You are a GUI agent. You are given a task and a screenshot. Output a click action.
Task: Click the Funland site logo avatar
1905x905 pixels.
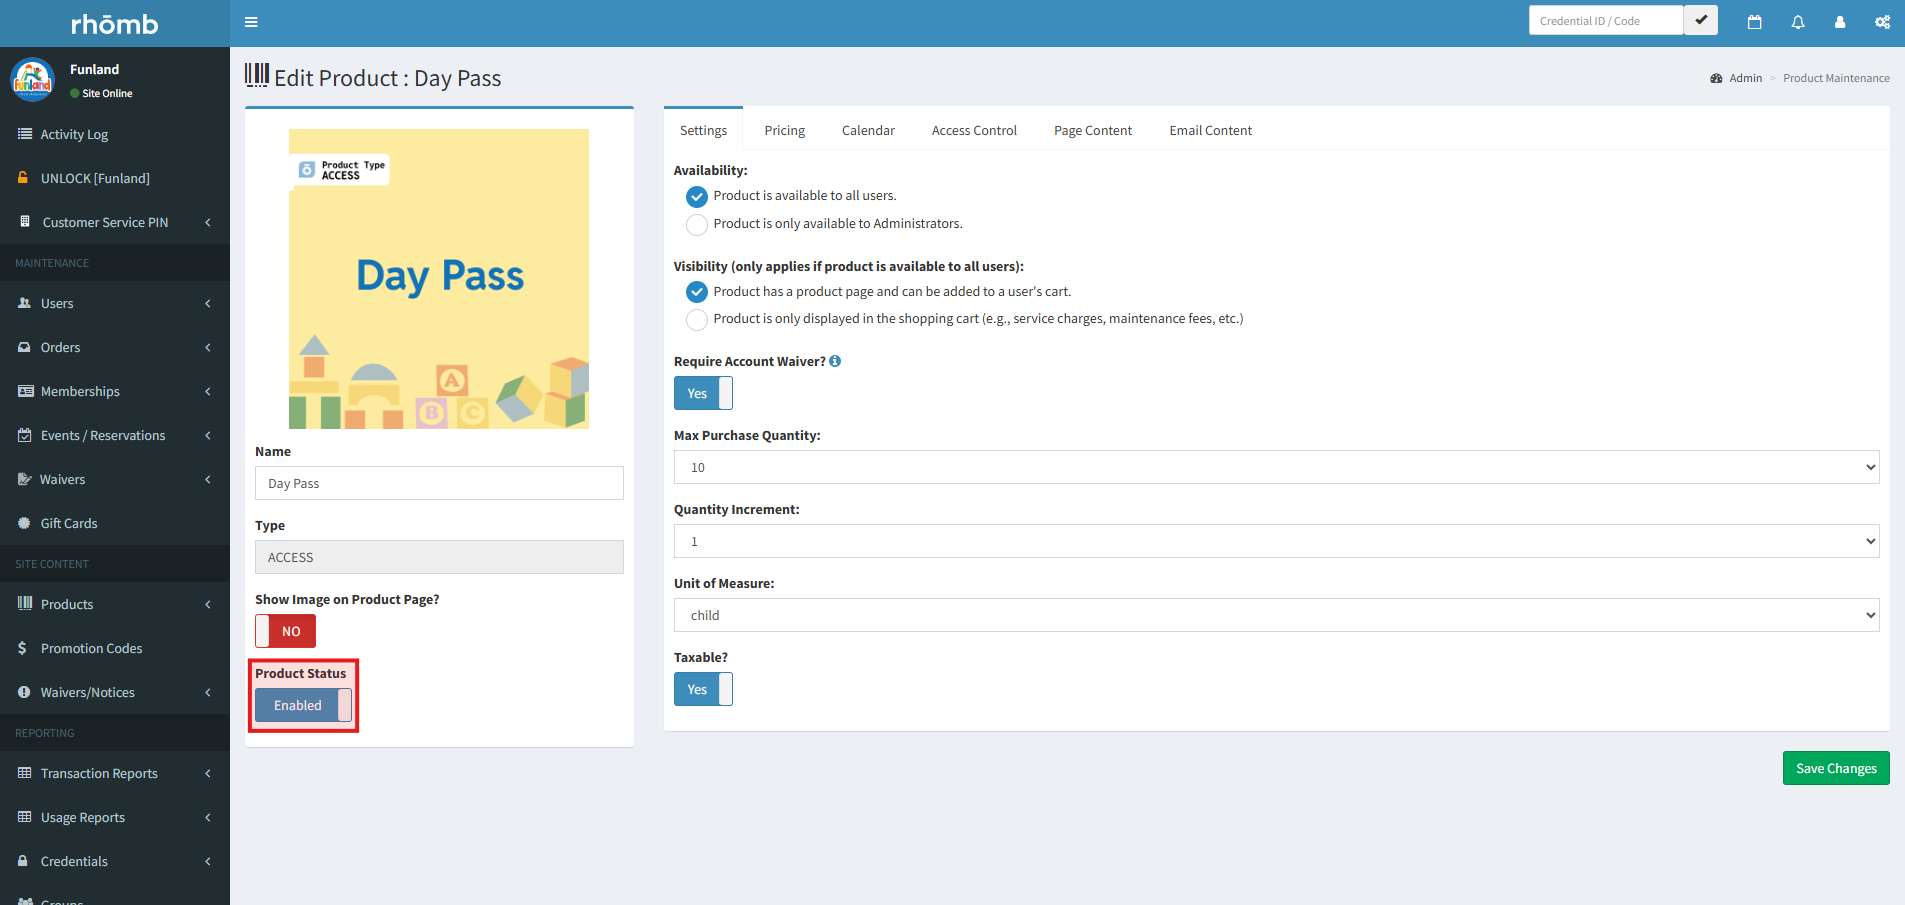[x=32, y=80]
